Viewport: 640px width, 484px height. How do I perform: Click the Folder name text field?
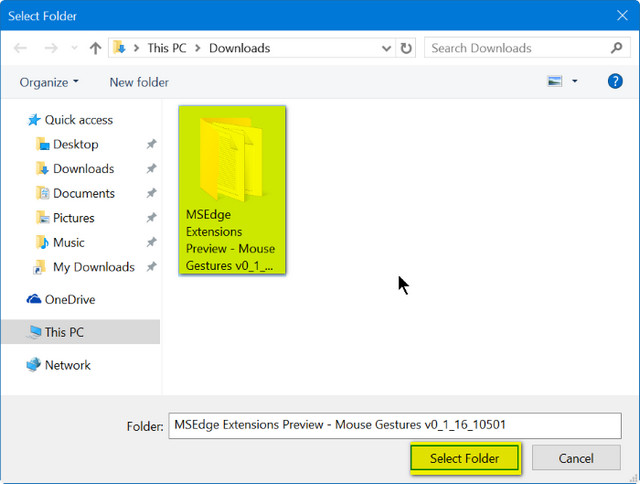click(395, 426)
